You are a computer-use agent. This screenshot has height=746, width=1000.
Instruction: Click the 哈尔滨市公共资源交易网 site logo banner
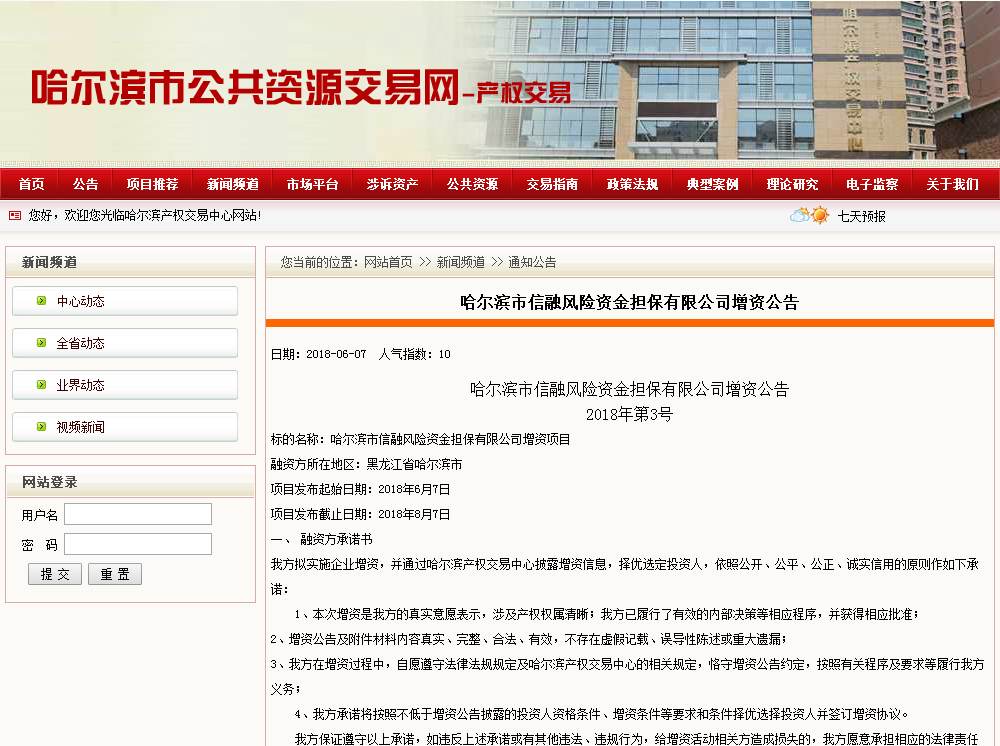(x=301, y=87)
